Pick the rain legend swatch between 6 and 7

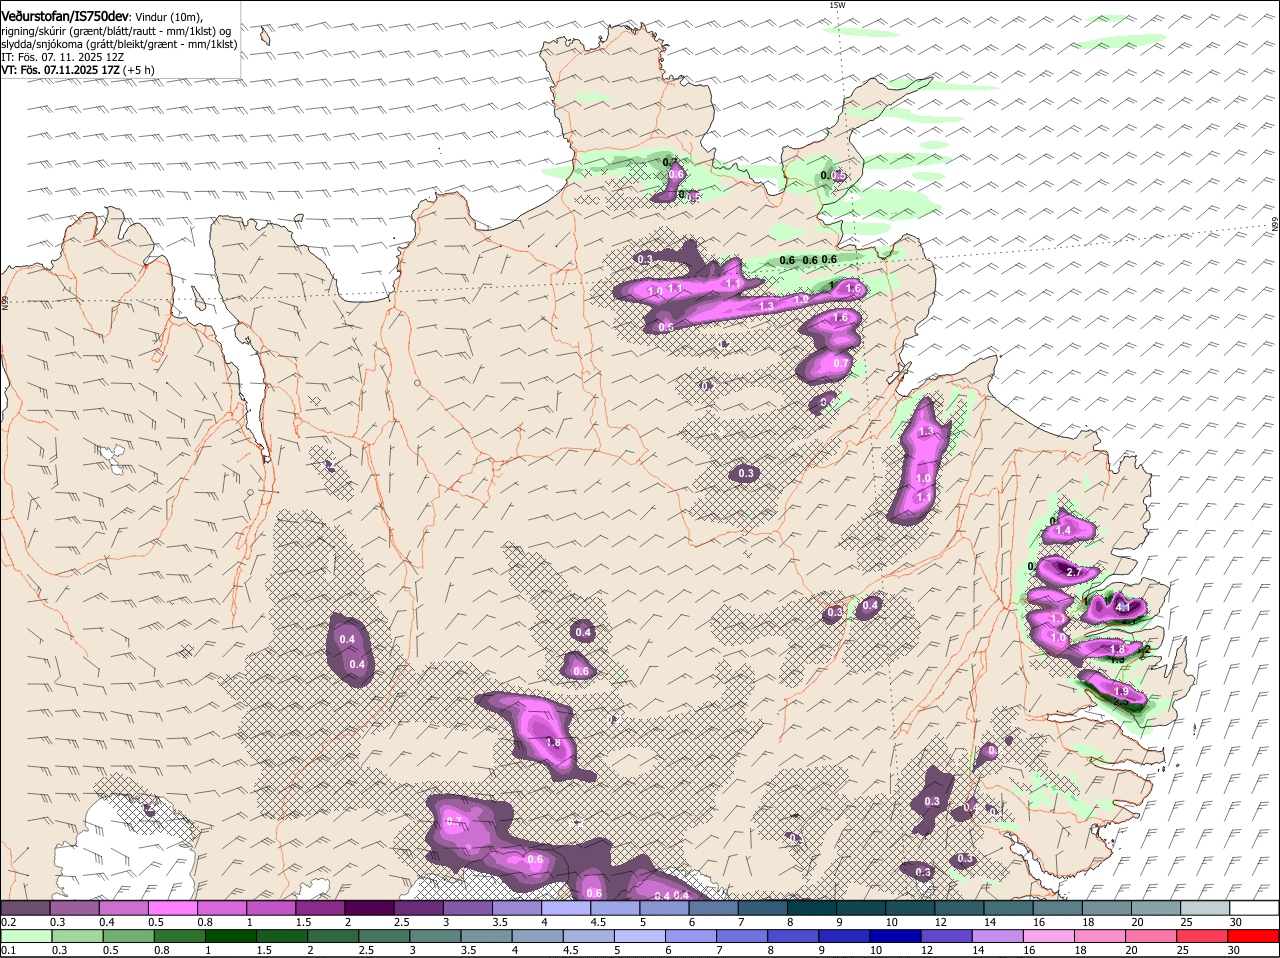(691, 937)
